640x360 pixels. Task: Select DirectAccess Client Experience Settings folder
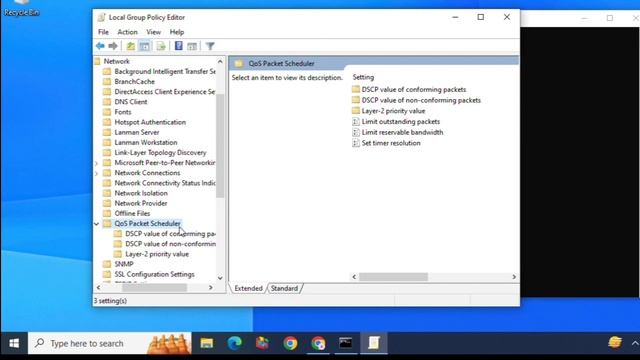point(165,92)
